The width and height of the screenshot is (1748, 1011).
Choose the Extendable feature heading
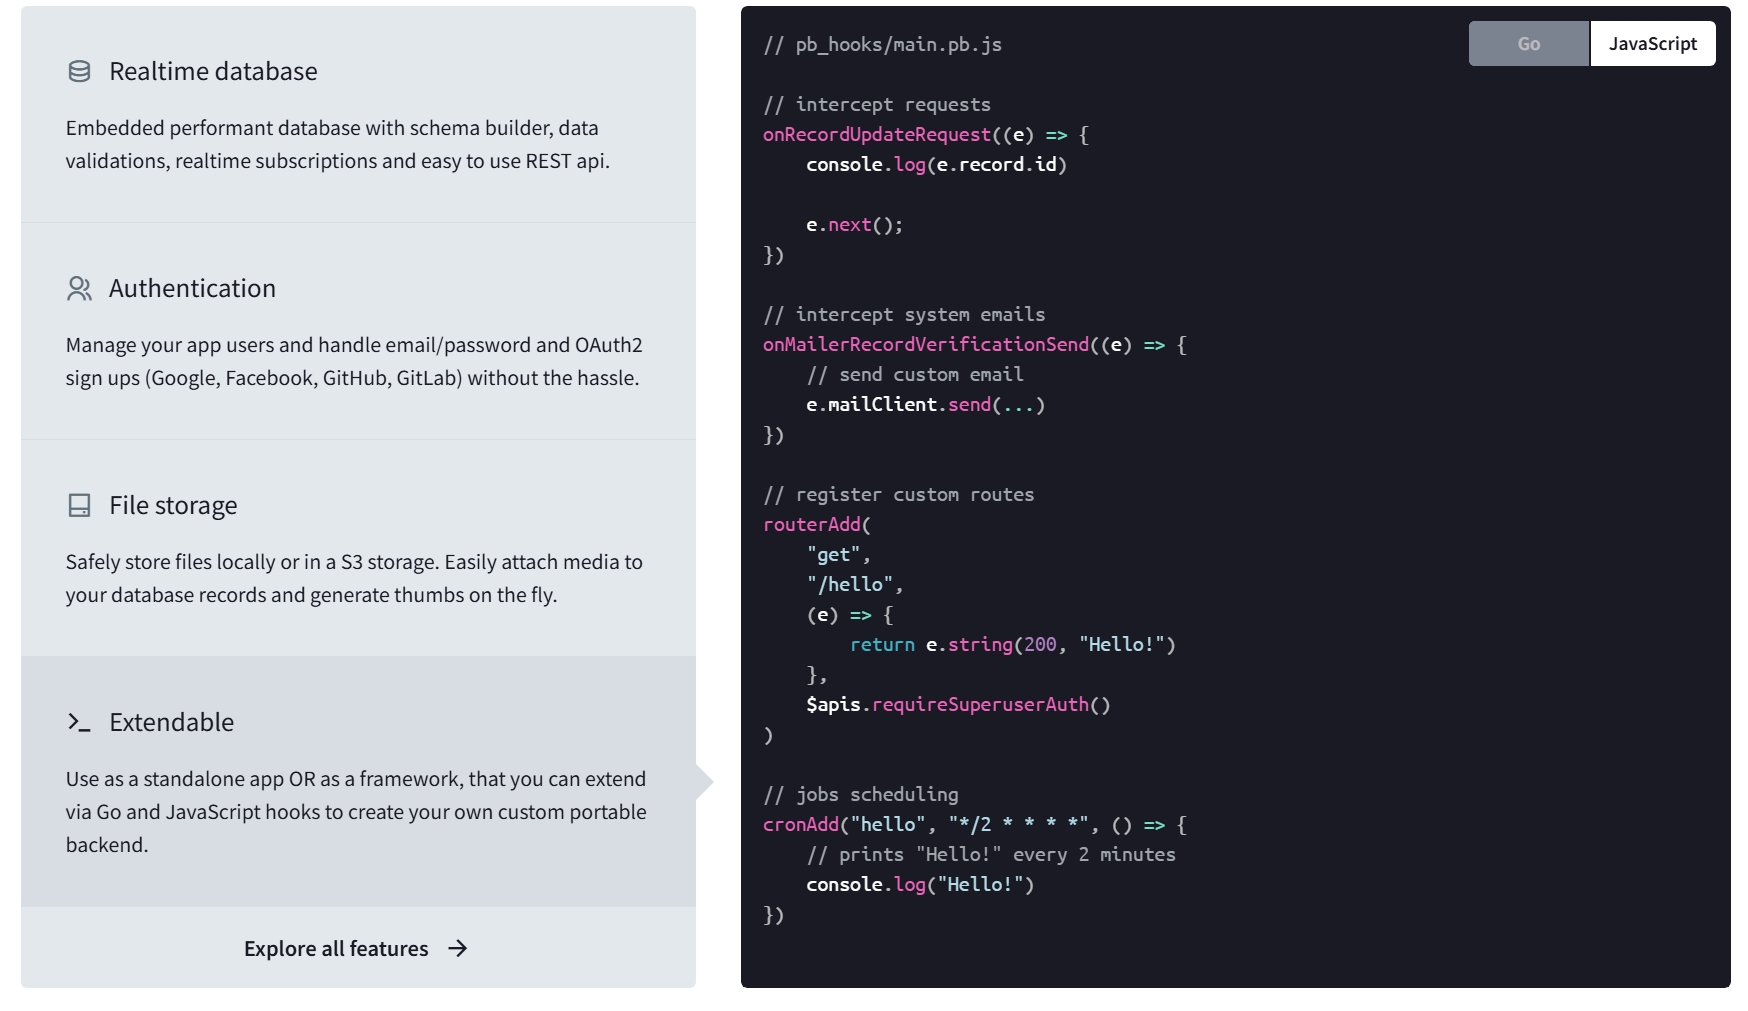(x=171, y=723)
